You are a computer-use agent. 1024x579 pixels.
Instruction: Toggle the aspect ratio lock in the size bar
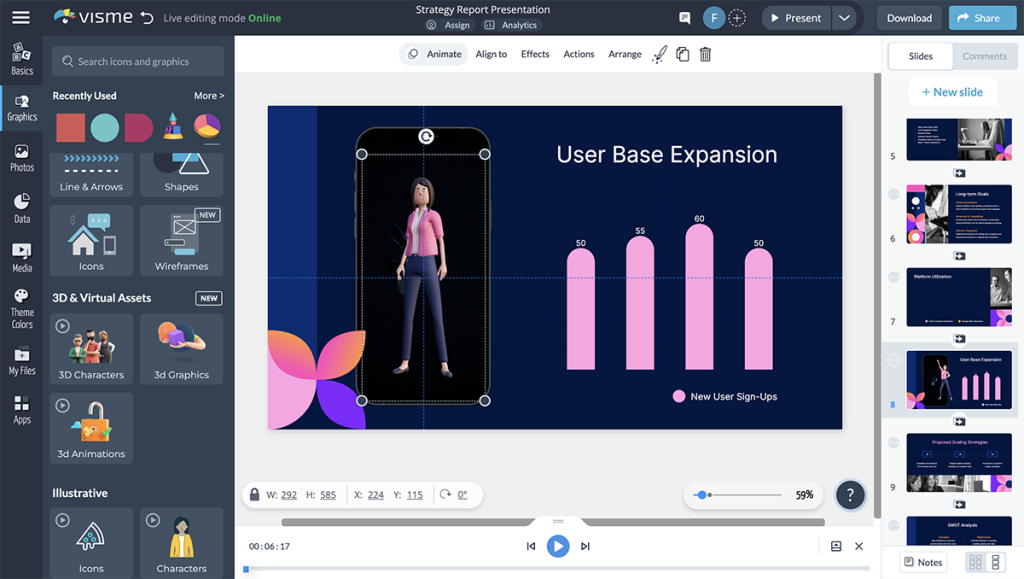click(254, 494)
